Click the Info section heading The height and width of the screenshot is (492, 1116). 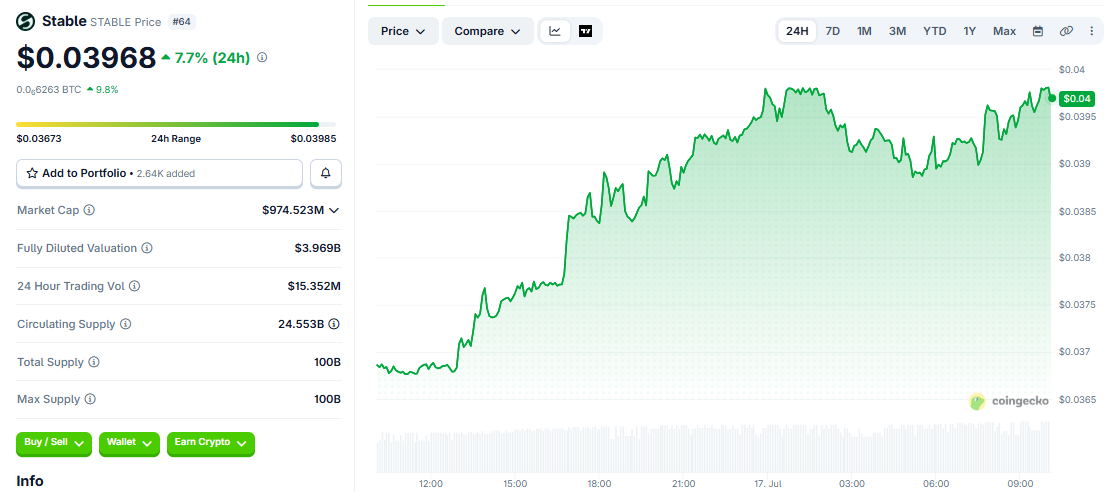[30, 481]
